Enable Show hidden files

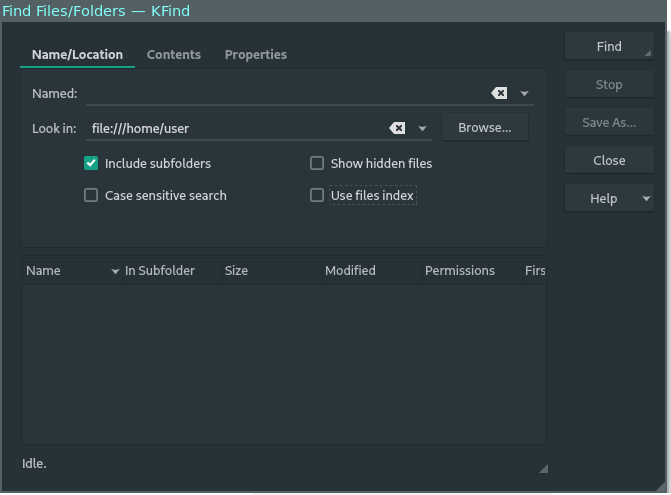pos(317,163)
